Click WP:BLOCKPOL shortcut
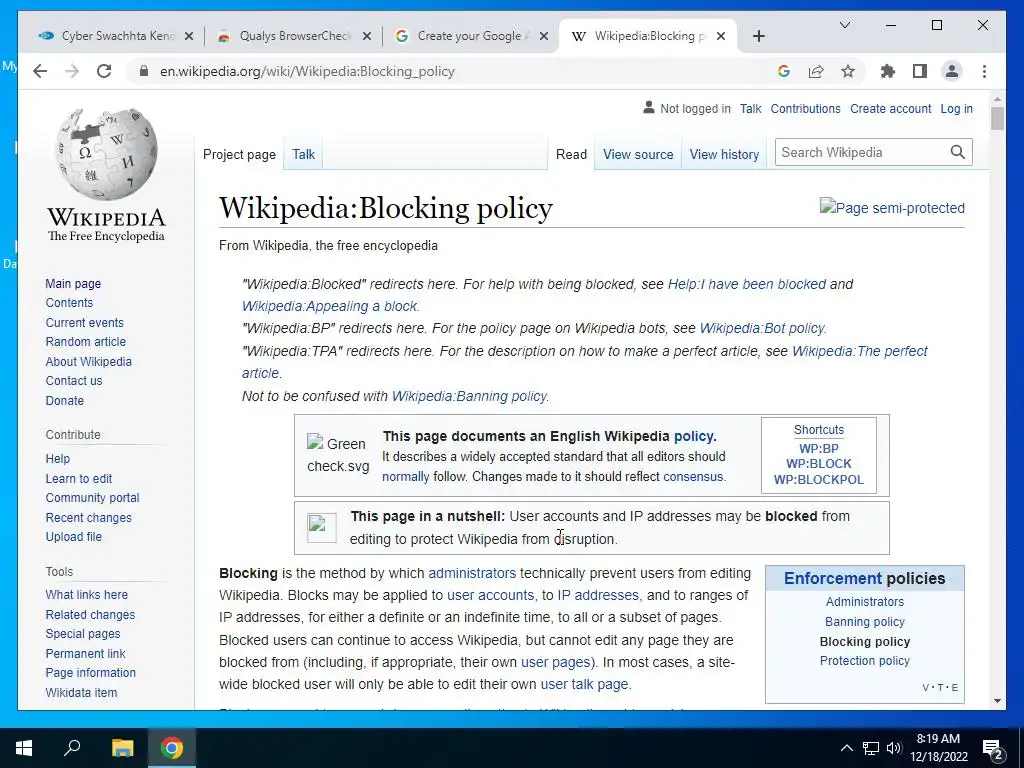 click(x=818, y=479)
